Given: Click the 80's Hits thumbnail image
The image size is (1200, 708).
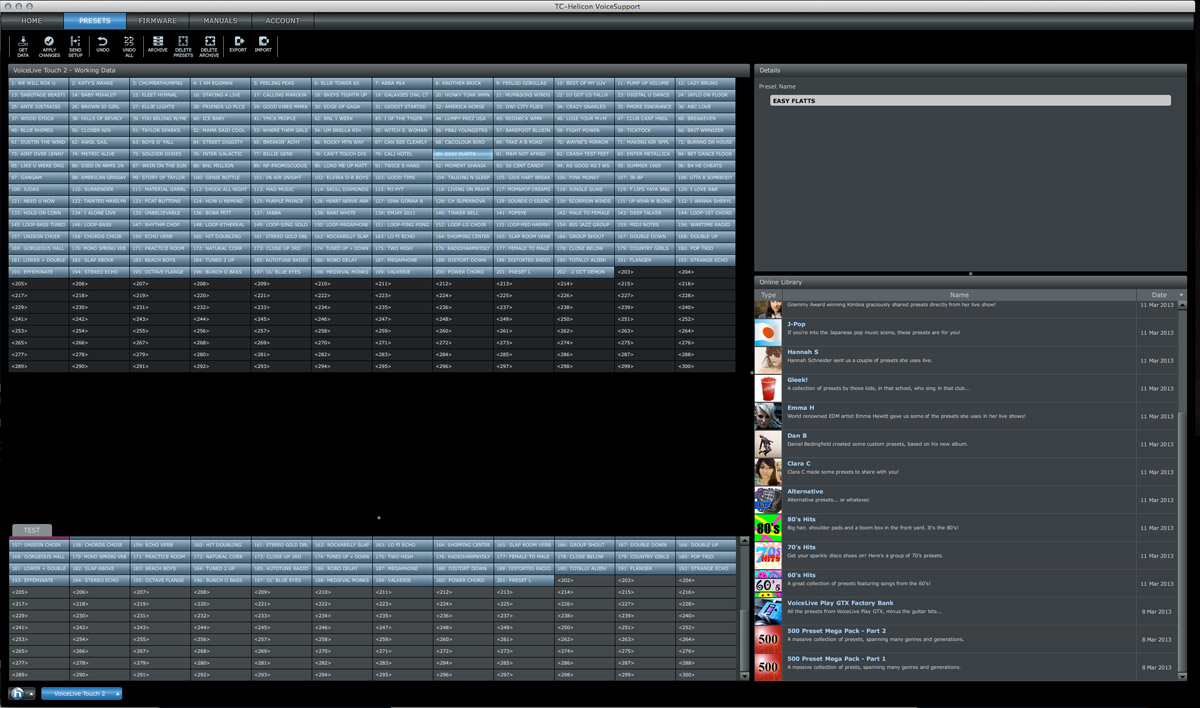Looking at the screenshot, I should click(768, 528).
